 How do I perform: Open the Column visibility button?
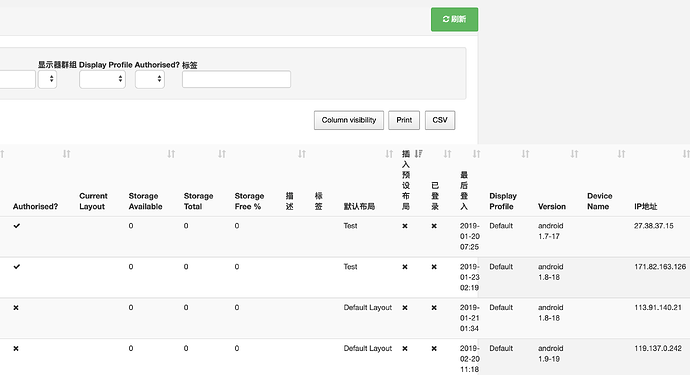pyautogui.click(x=349, y=120)
